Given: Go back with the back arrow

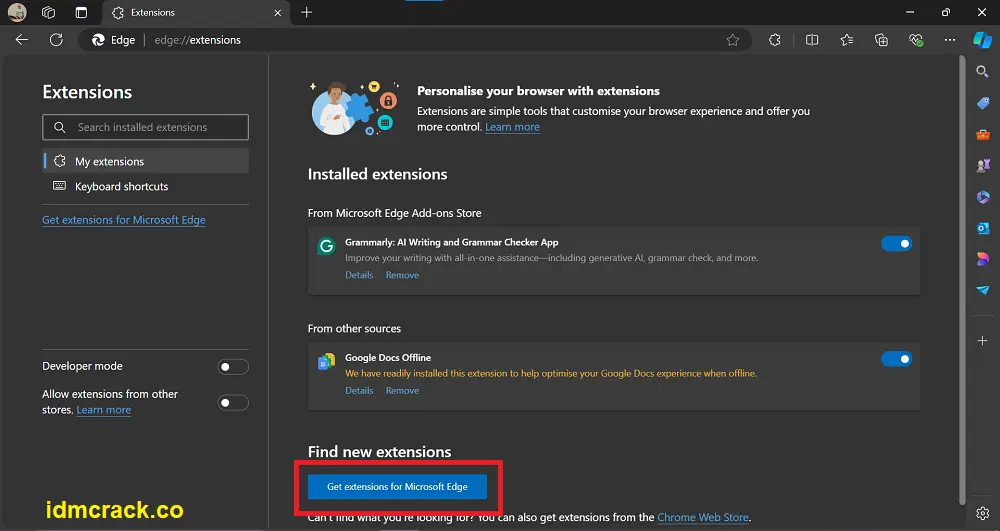Looking at the screenshot, I should coord(22,40).
